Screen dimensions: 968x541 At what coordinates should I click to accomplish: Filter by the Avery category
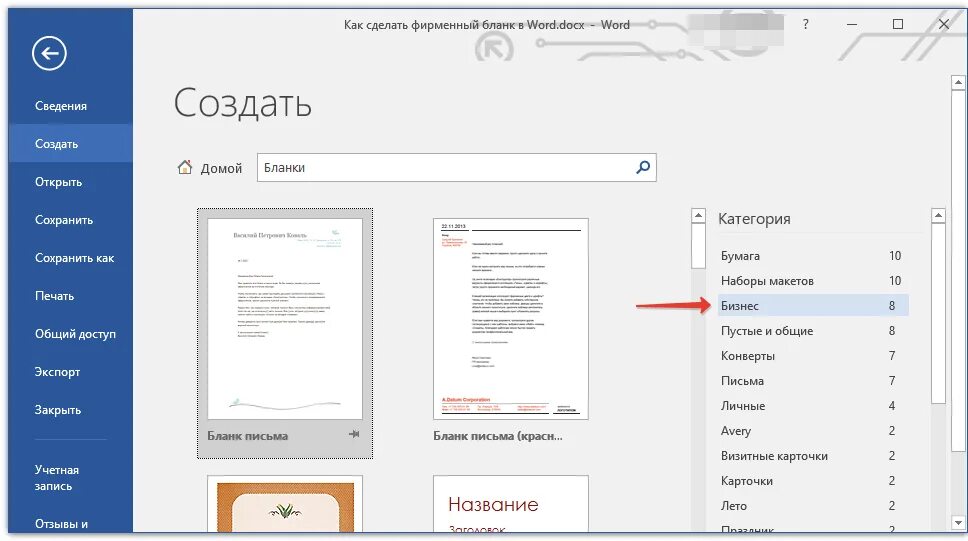coord(813,430)
